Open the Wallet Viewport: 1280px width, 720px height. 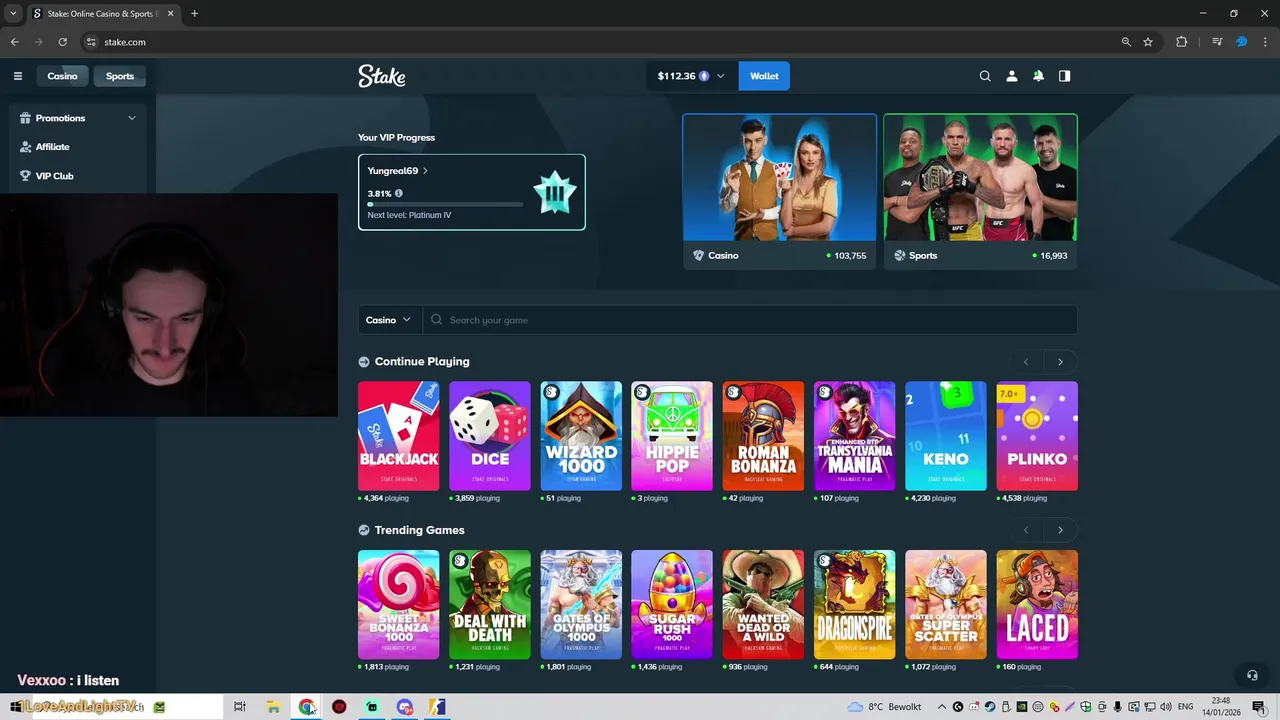pos(764,76)
